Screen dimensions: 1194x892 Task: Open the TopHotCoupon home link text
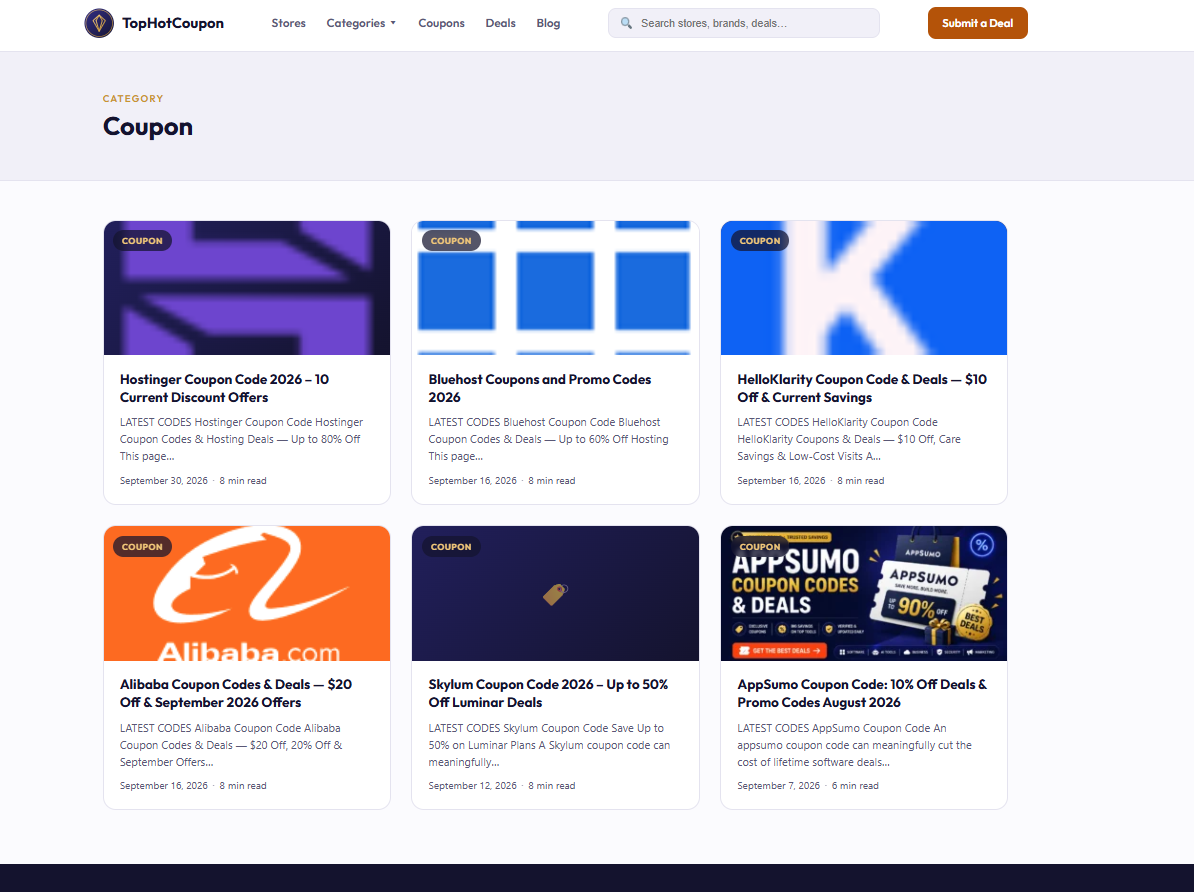[x=173, y=24]
